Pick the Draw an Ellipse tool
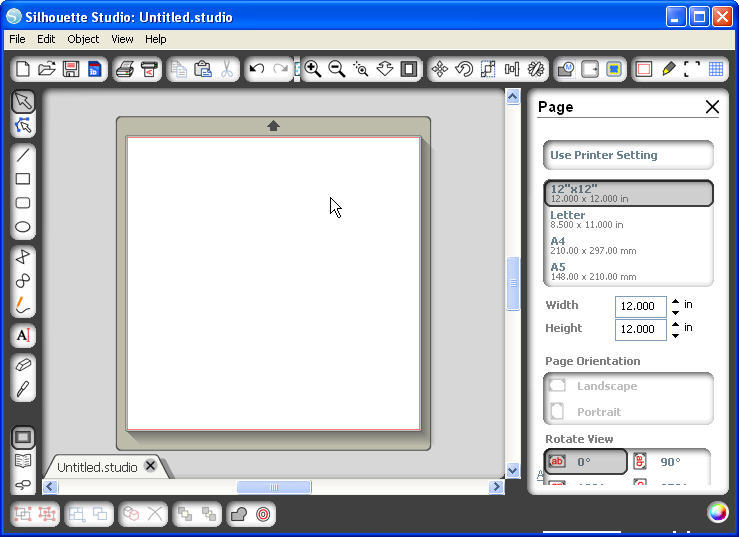Viewport: 739px width, 537px height. [23, 227]
